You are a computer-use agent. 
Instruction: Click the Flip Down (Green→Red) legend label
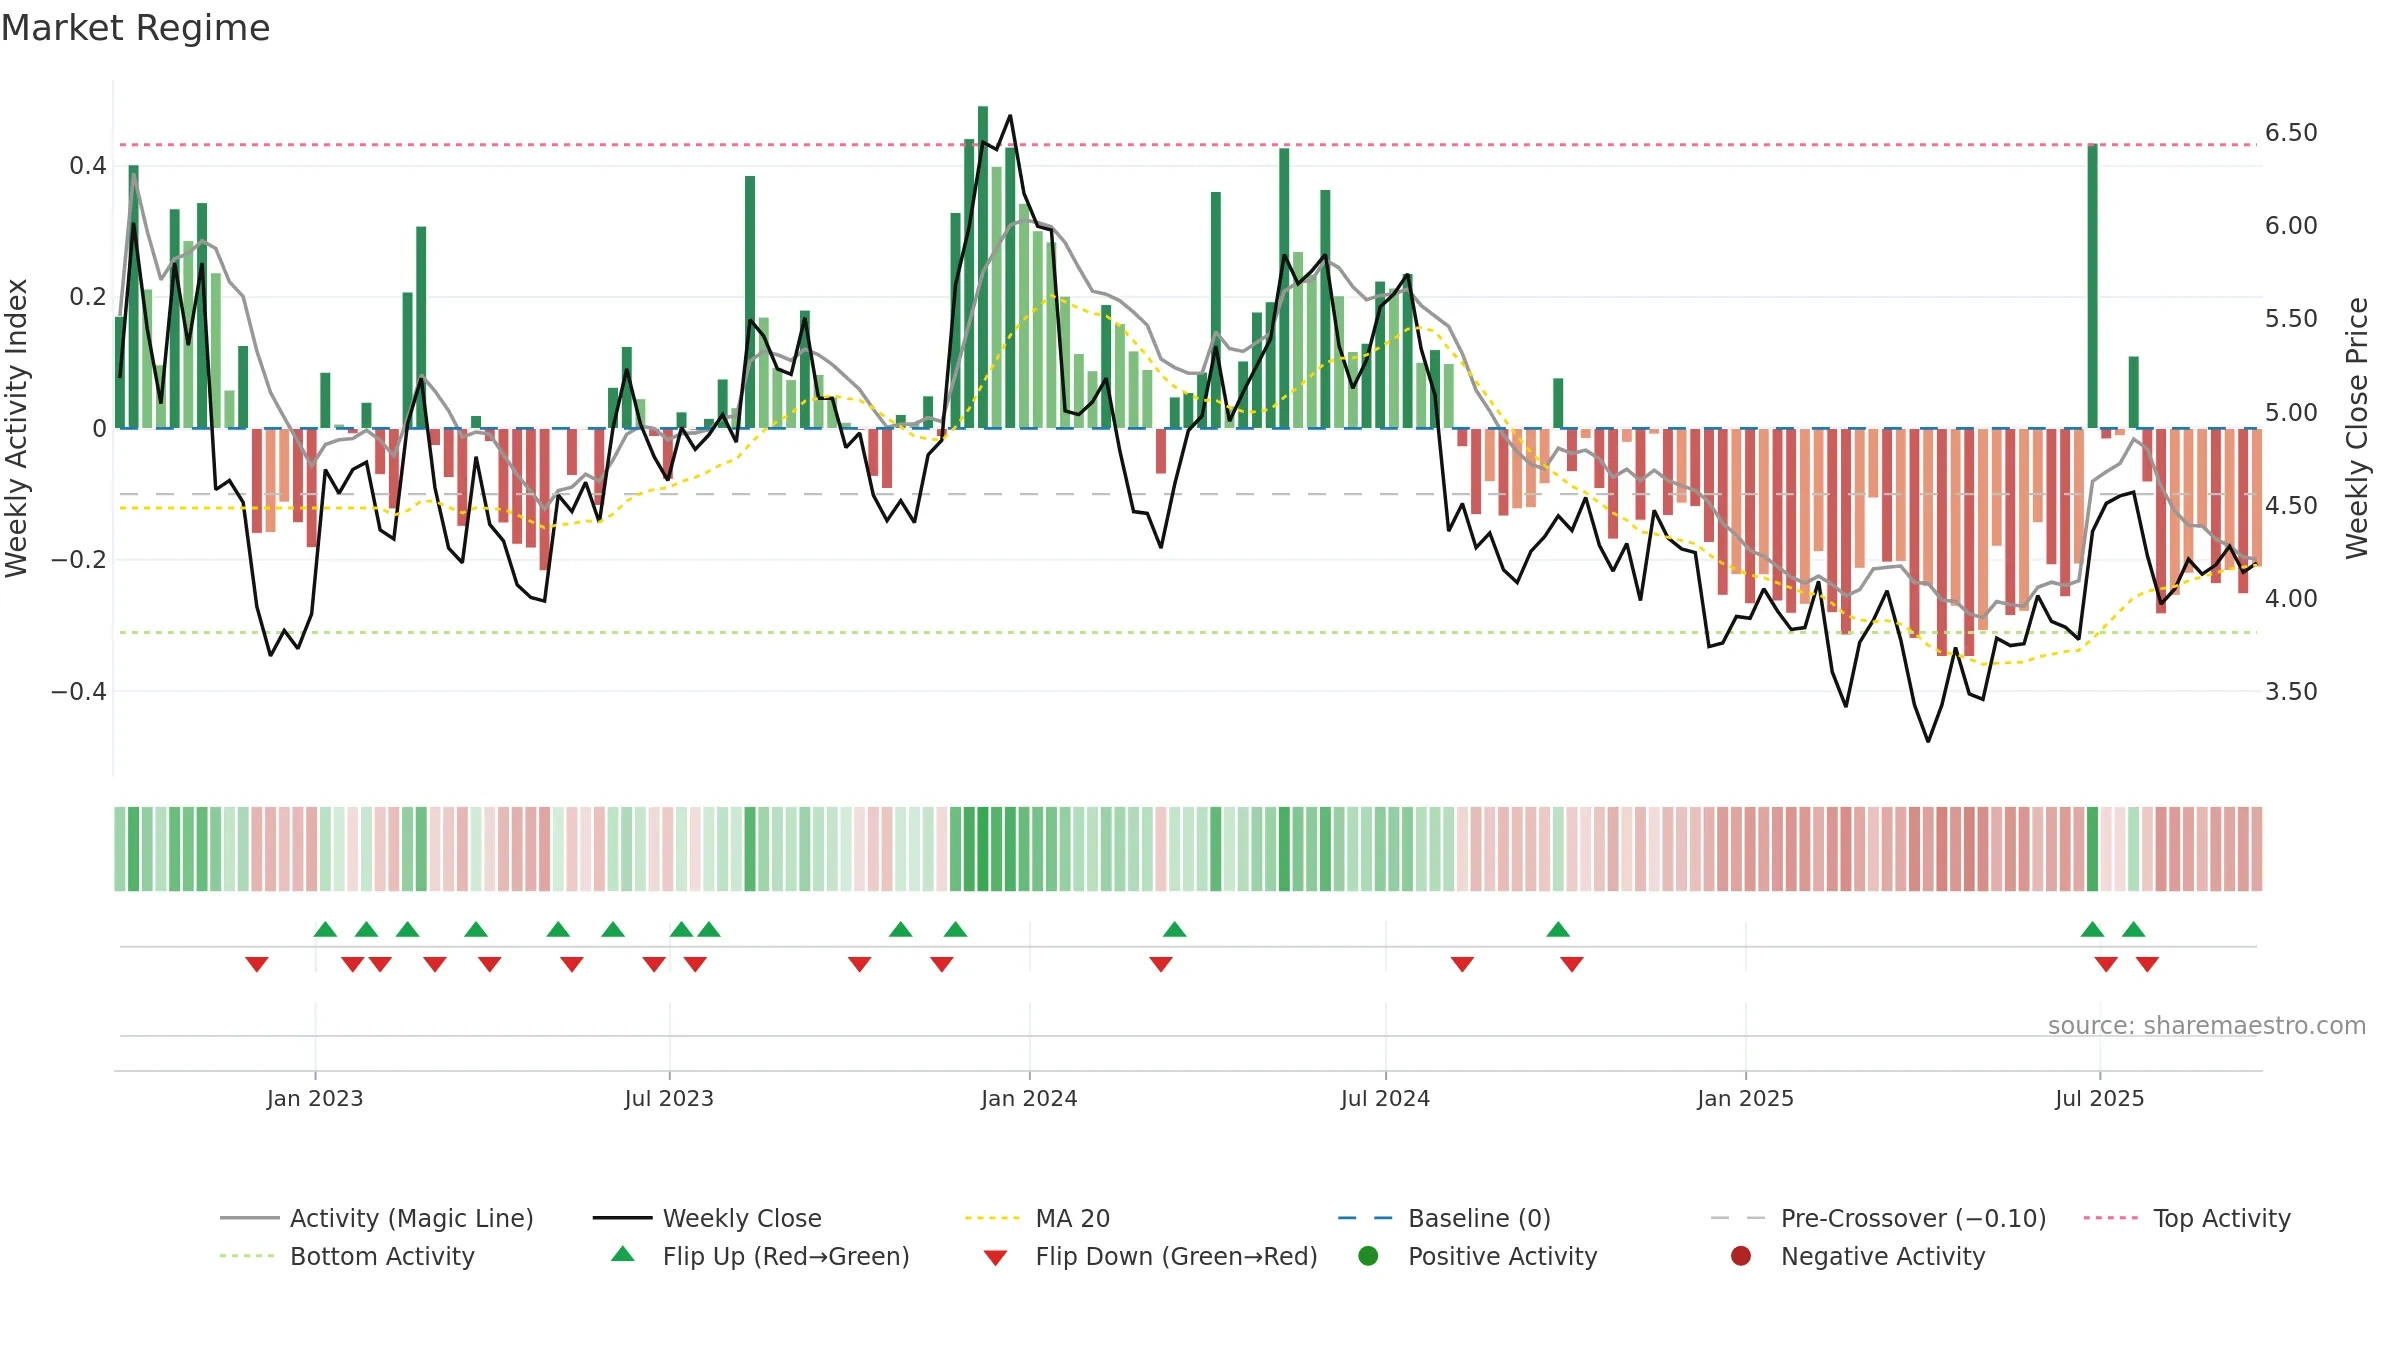[x=1176, y=1256]
